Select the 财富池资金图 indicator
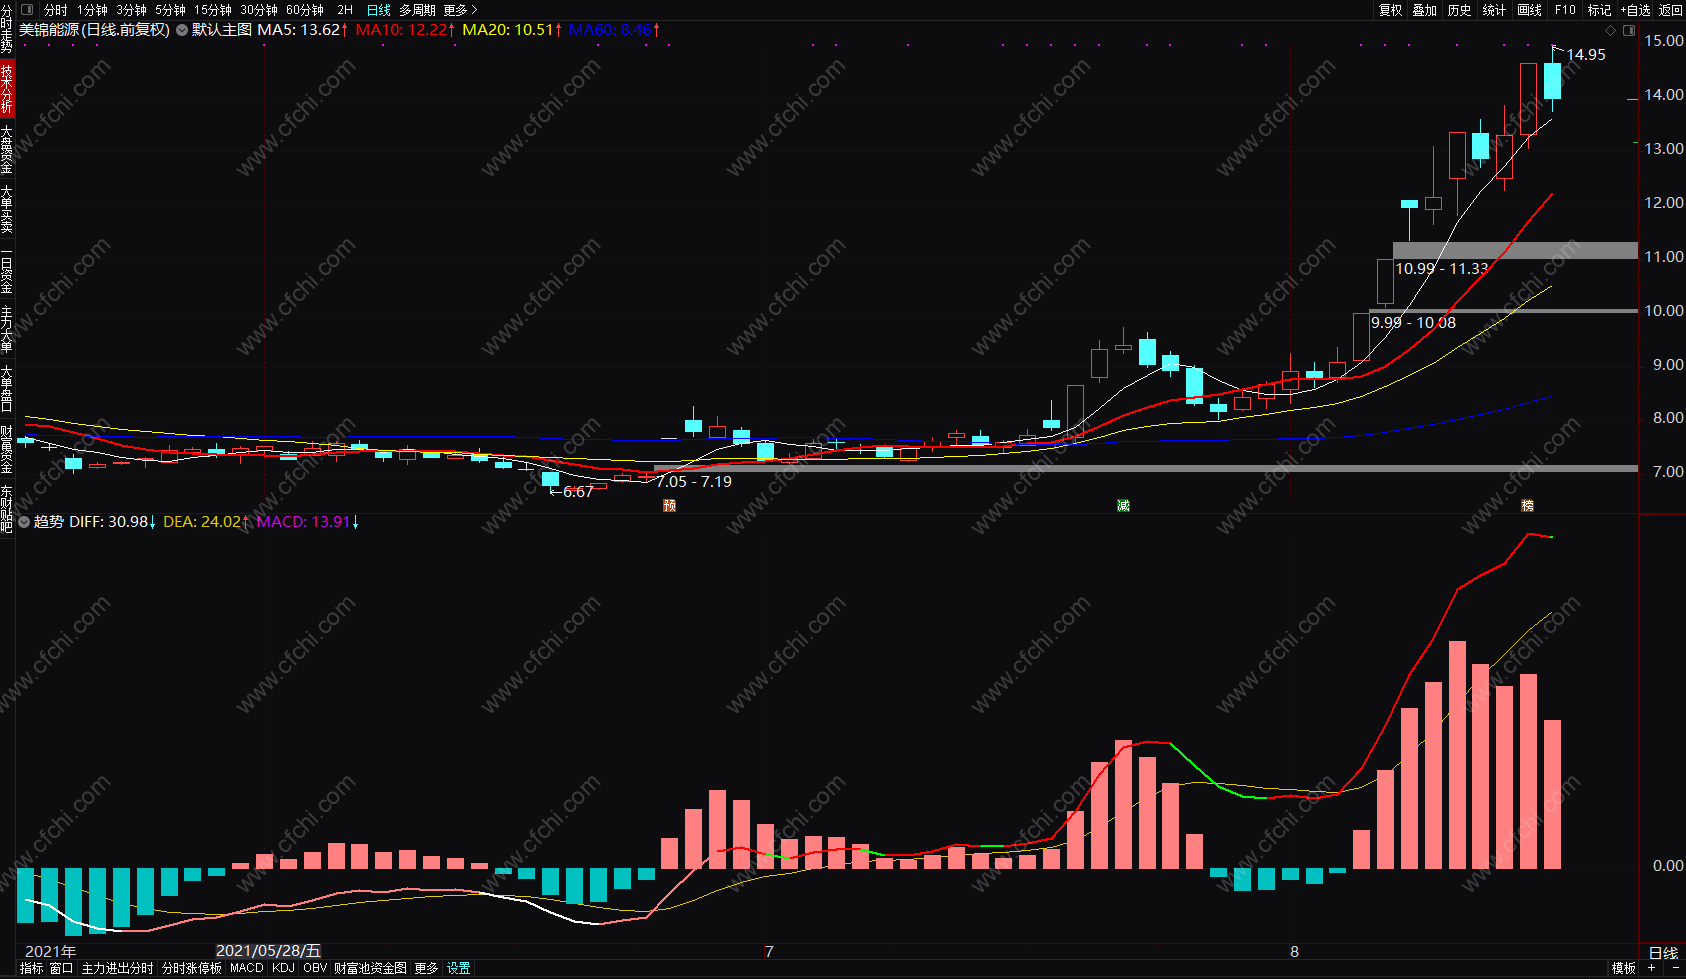 point(371,968)
